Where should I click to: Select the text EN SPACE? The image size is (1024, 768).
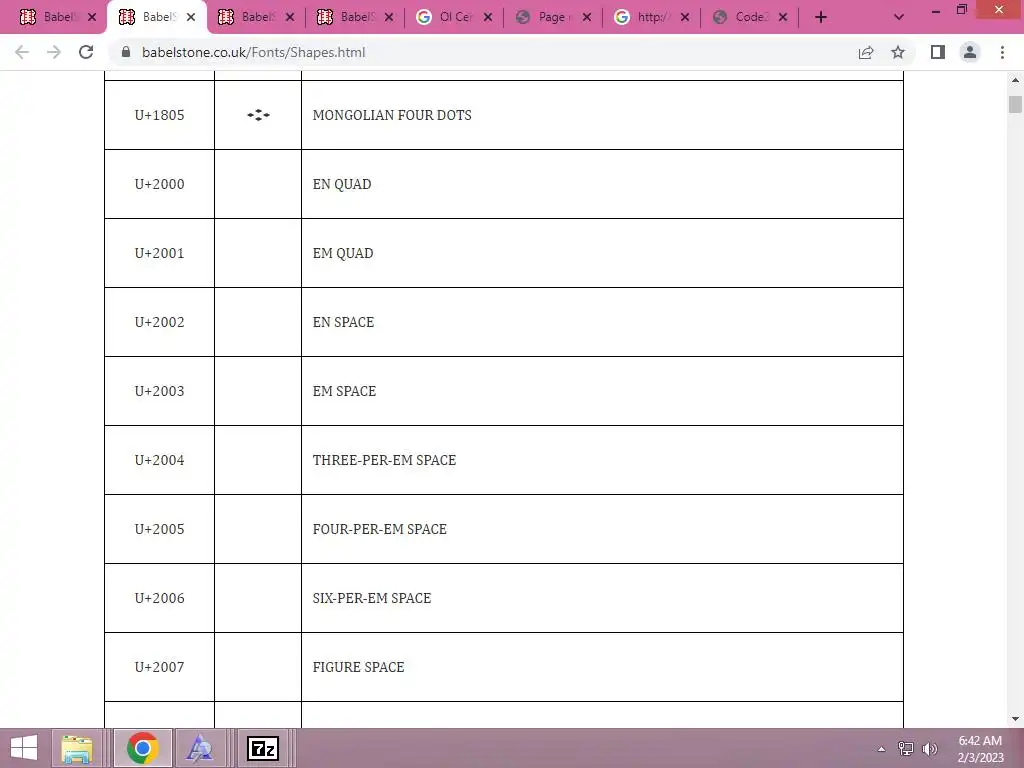(344, 322)
